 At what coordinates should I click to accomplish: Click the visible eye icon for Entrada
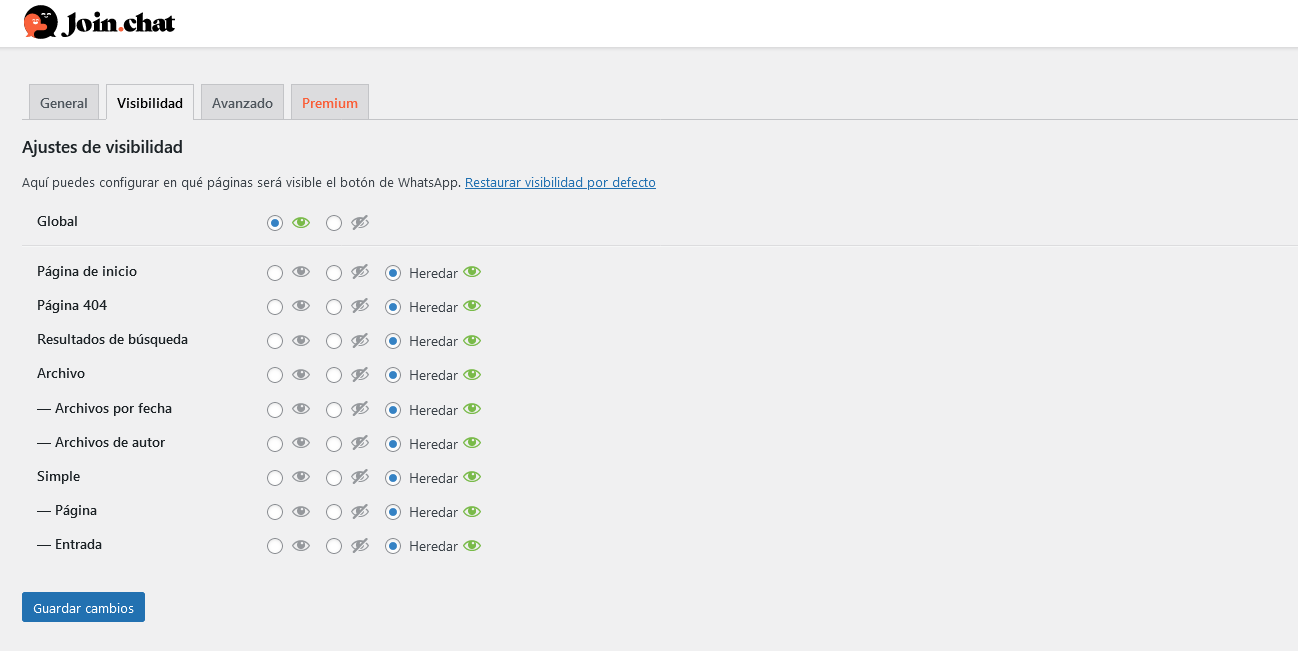[301, 546]
